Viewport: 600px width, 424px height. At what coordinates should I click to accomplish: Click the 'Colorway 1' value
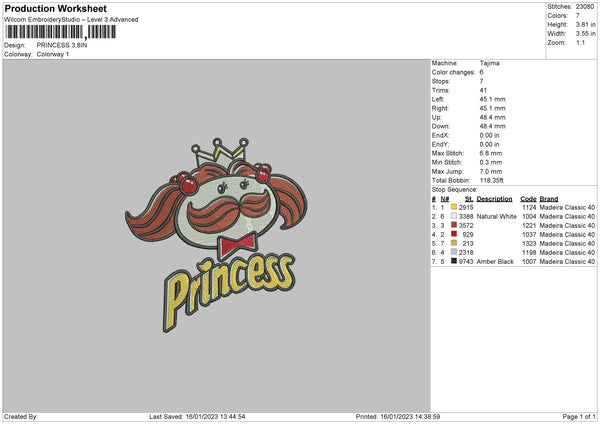[53, 54]
